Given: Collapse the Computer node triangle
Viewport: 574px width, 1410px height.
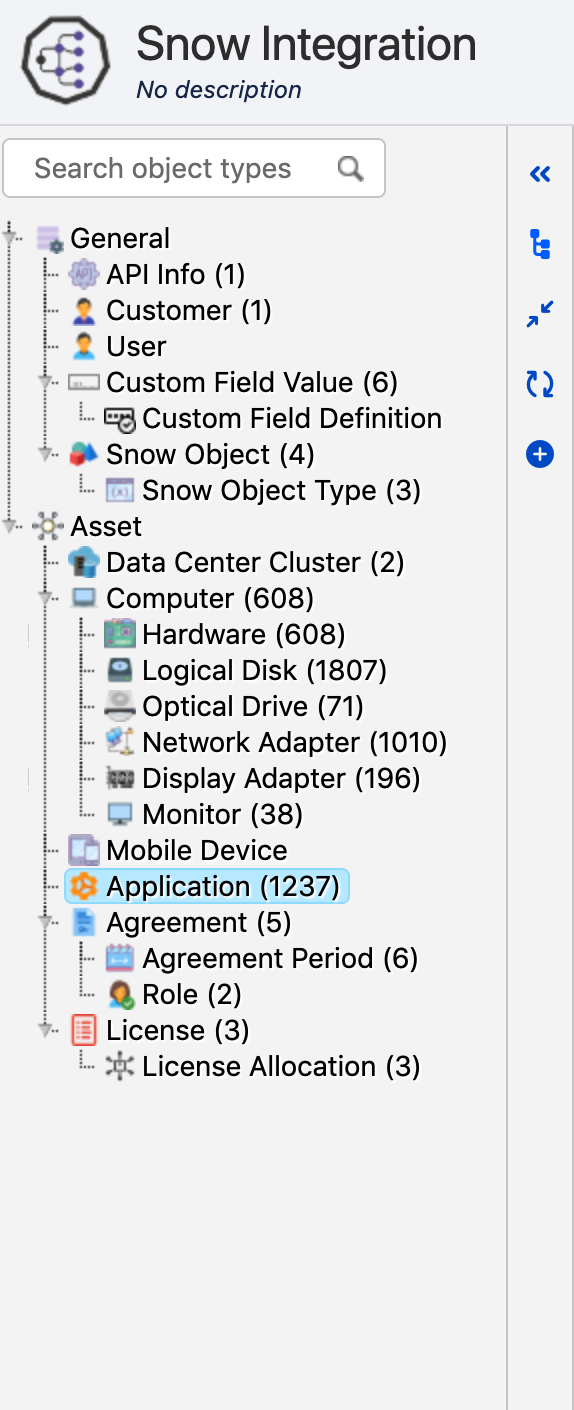Looking at the screenshot, I should [46, 598].
